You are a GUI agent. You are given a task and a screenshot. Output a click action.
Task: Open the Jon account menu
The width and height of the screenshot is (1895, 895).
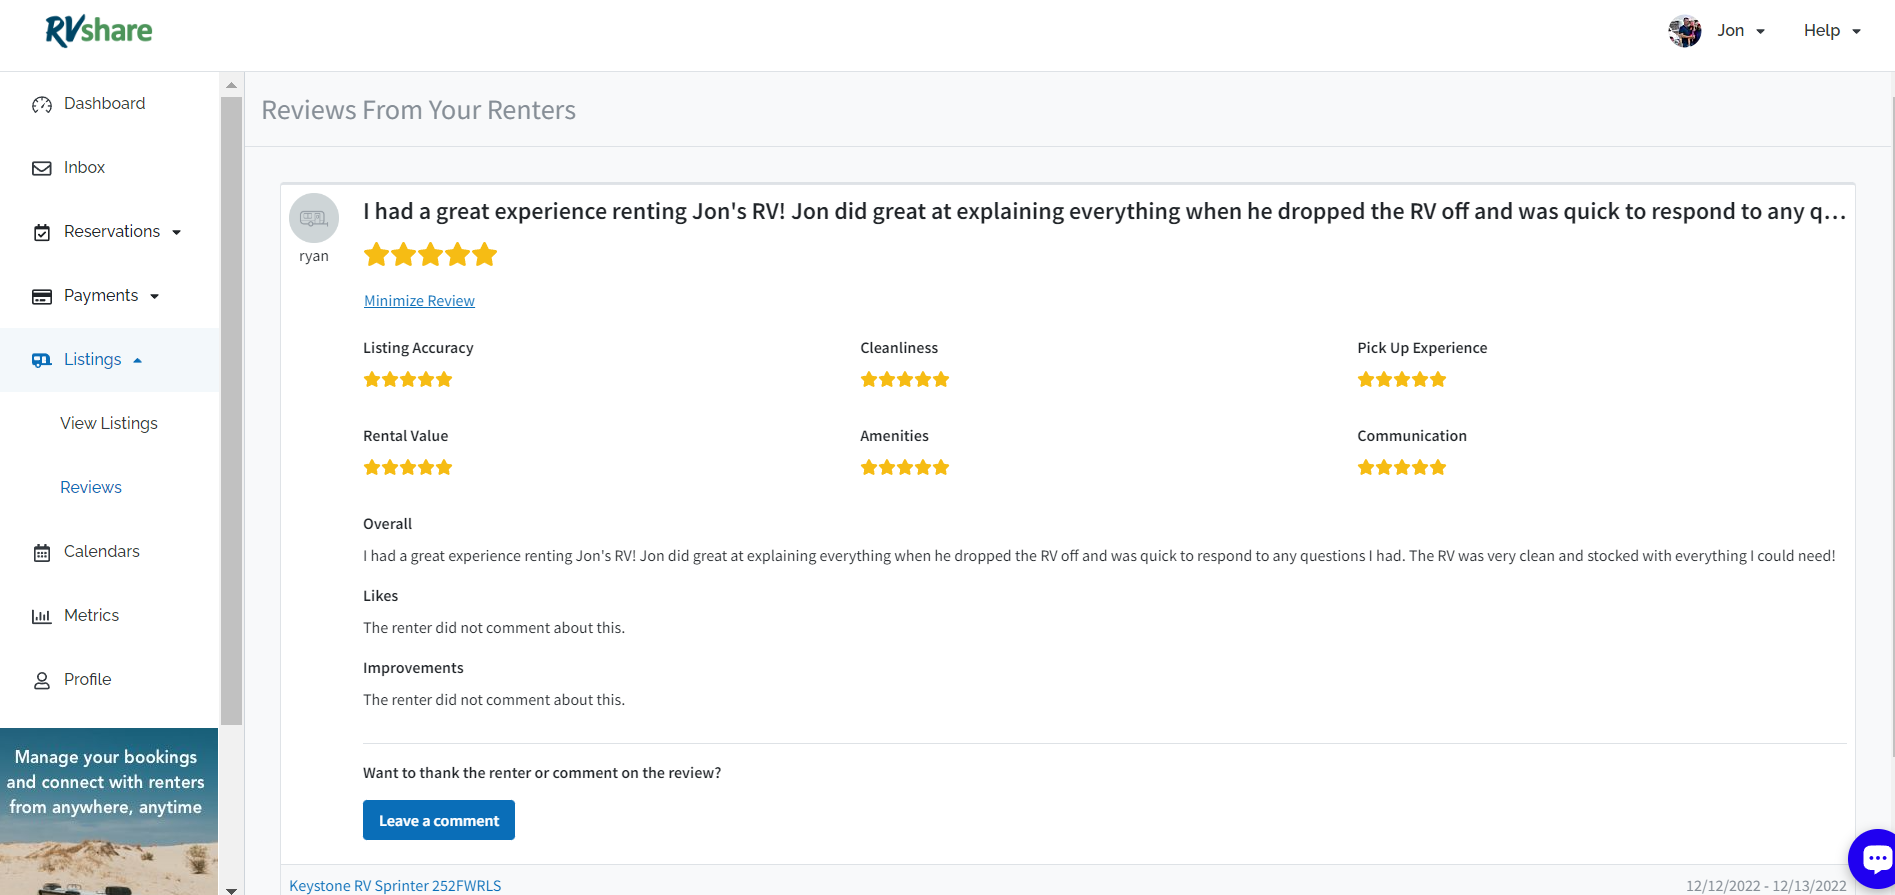tap(1740, 30)
